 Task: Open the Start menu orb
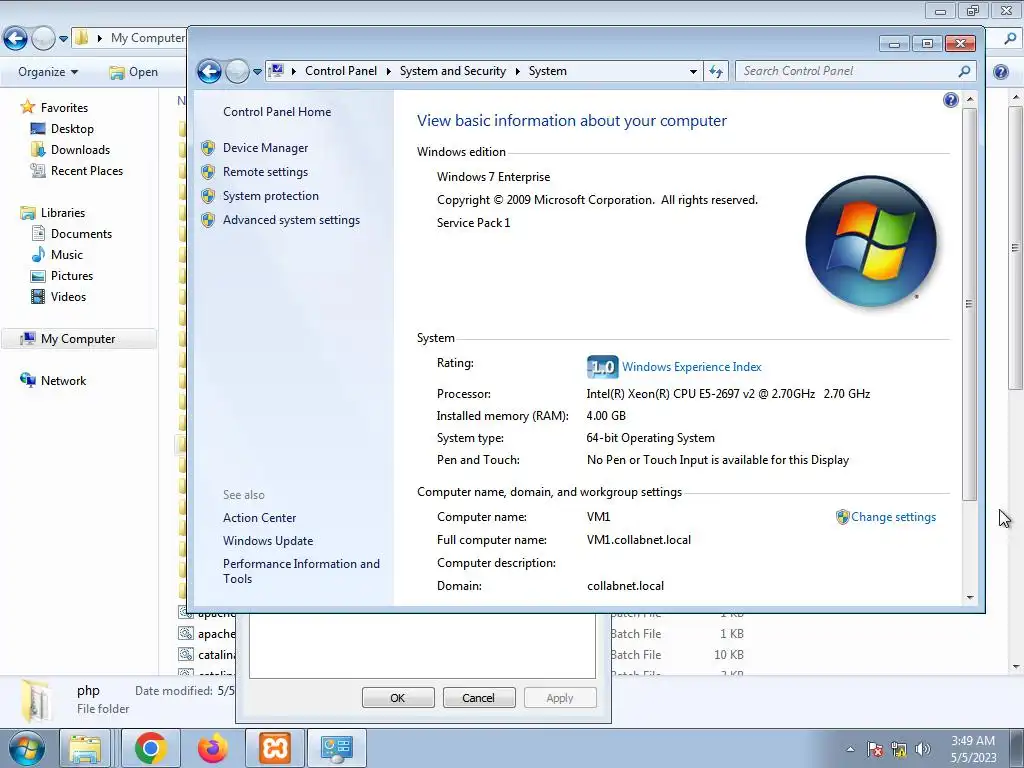[x=26, y=748]
